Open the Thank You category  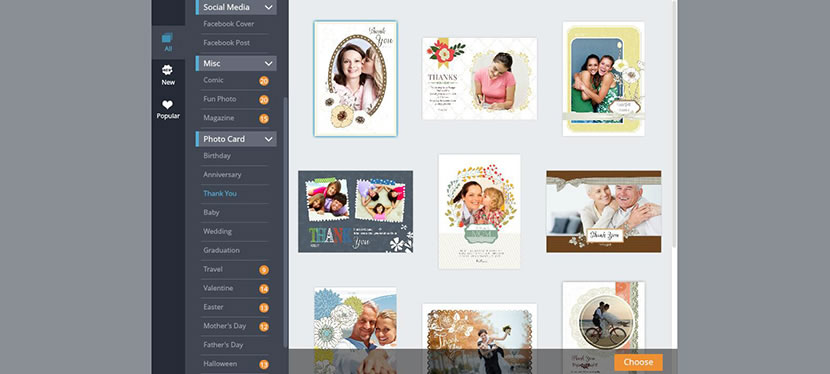[x=220, y=194]
